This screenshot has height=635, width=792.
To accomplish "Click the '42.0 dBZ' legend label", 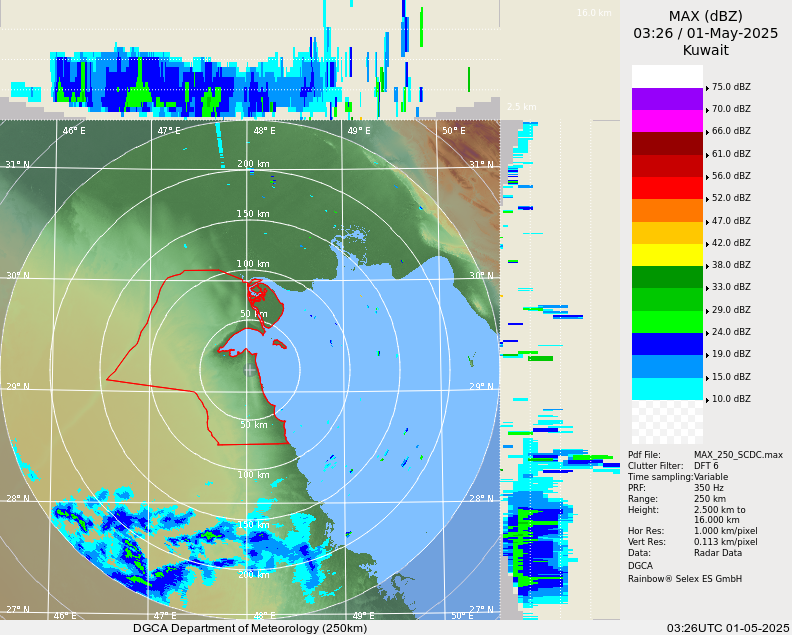I will tap(731, 242).
